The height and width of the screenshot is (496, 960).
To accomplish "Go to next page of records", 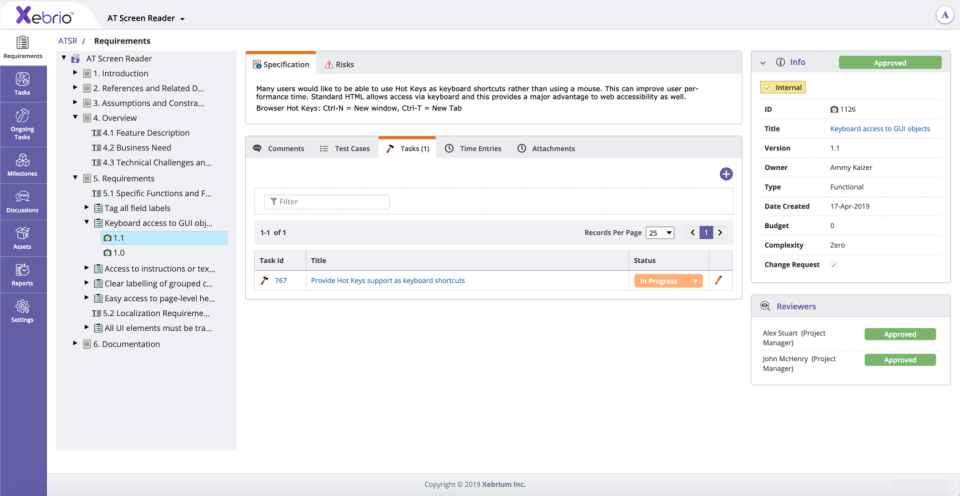I will pos(720,233).
